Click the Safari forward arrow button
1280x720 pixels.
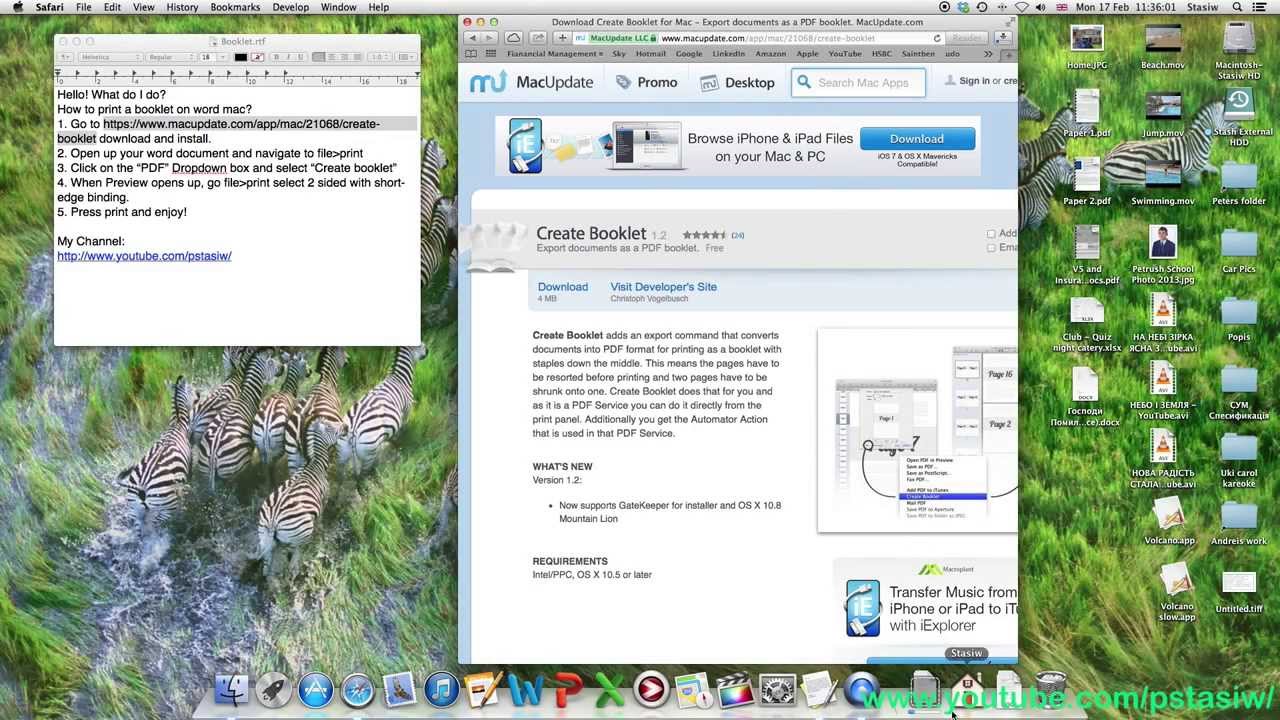pos(489,38)
